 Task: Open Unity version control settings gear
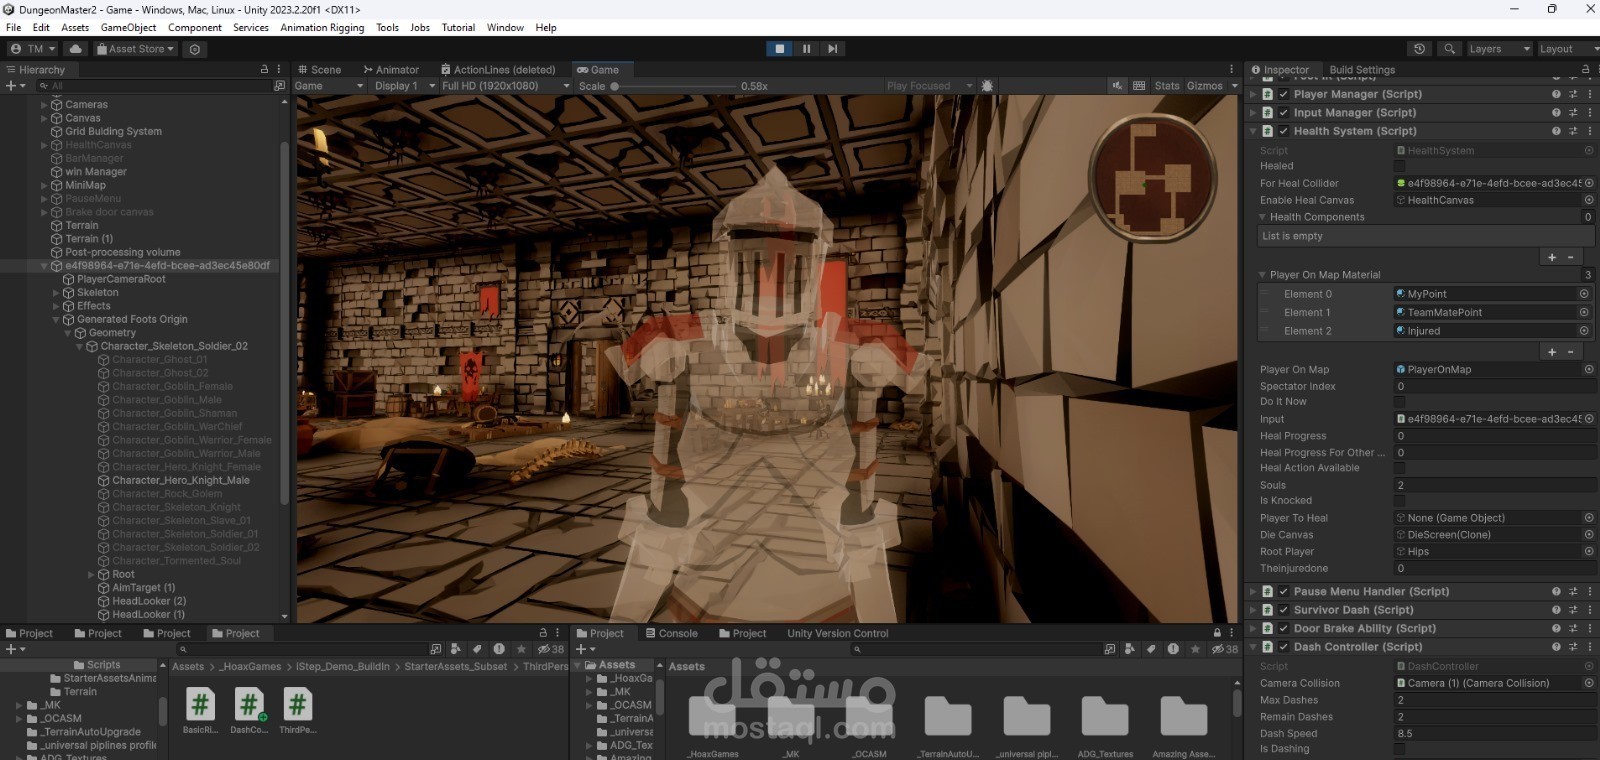pyautogui.click(x=195, y=49)
